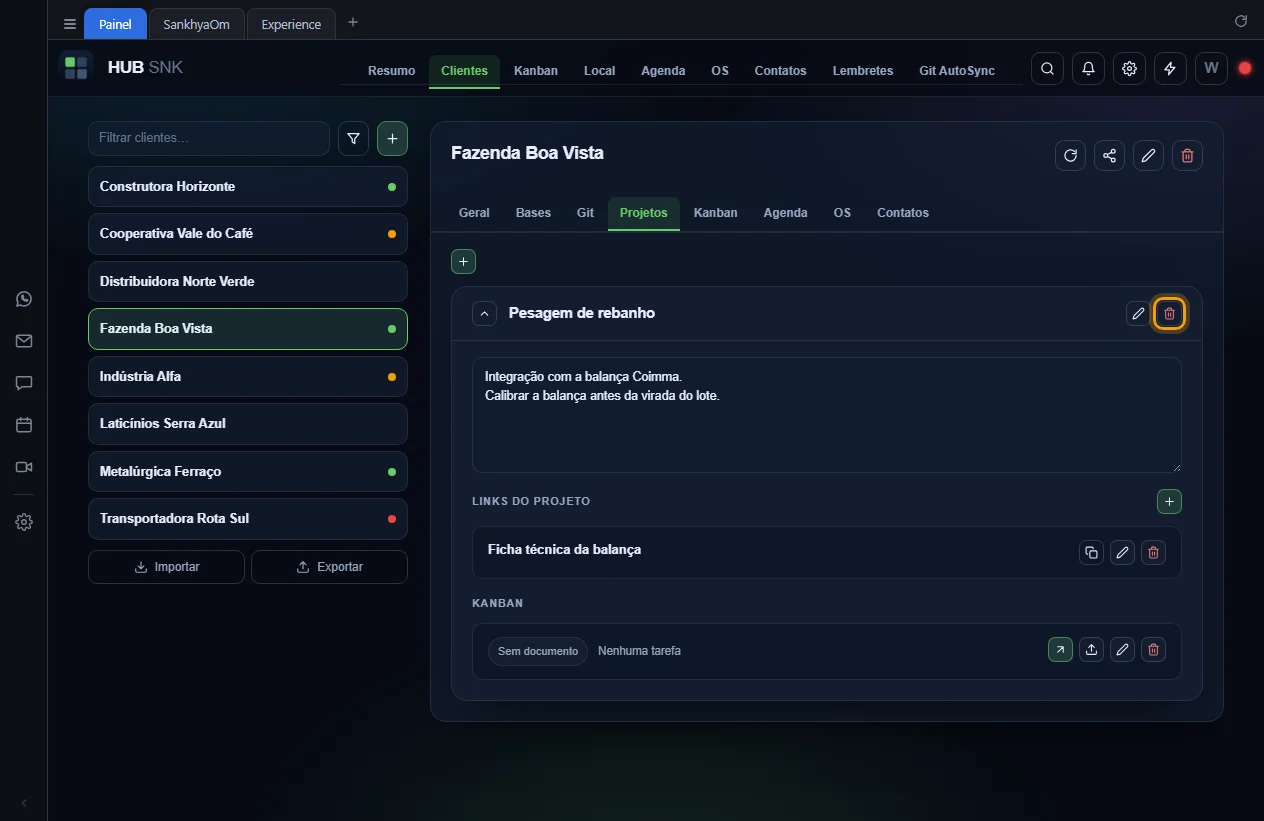Screen dimensions: 1264x821
Task: Edit the Pesagem de rebanho project
Action: point(1137,313)
